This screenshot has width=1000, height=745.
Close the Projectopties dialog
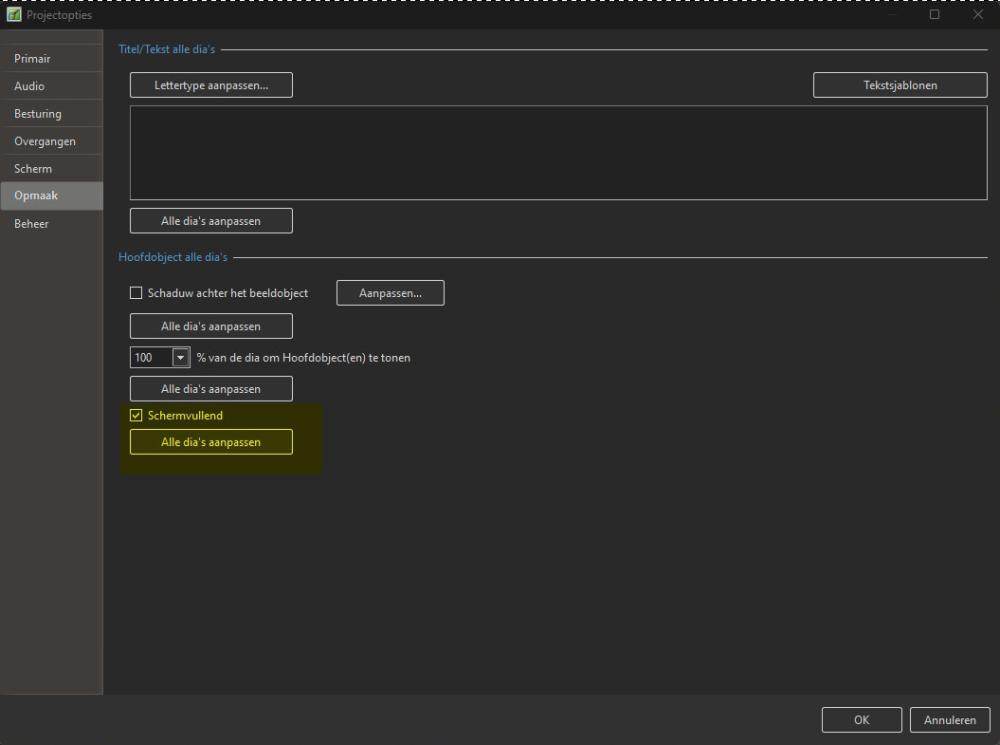978,14
